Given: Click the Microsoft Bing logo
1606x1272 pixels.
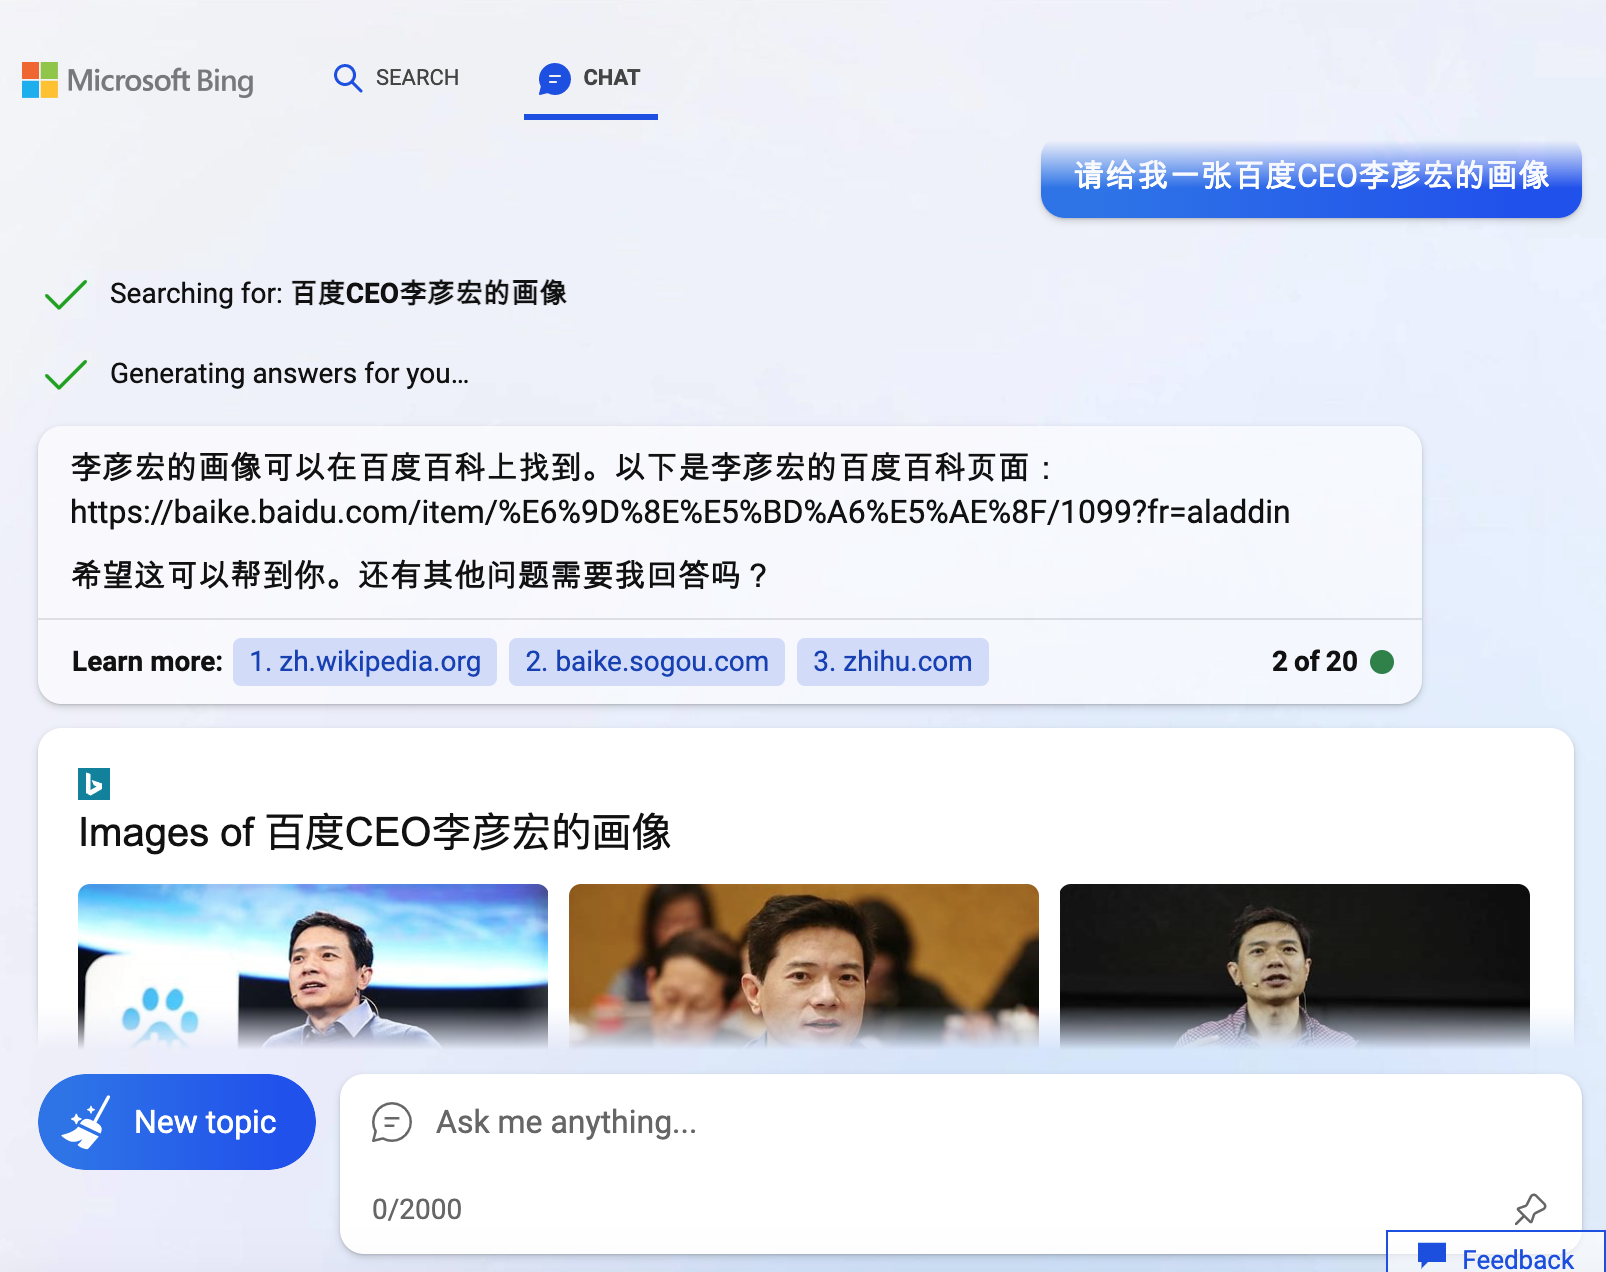Looking at the screenshot, I should coord(138,80).
